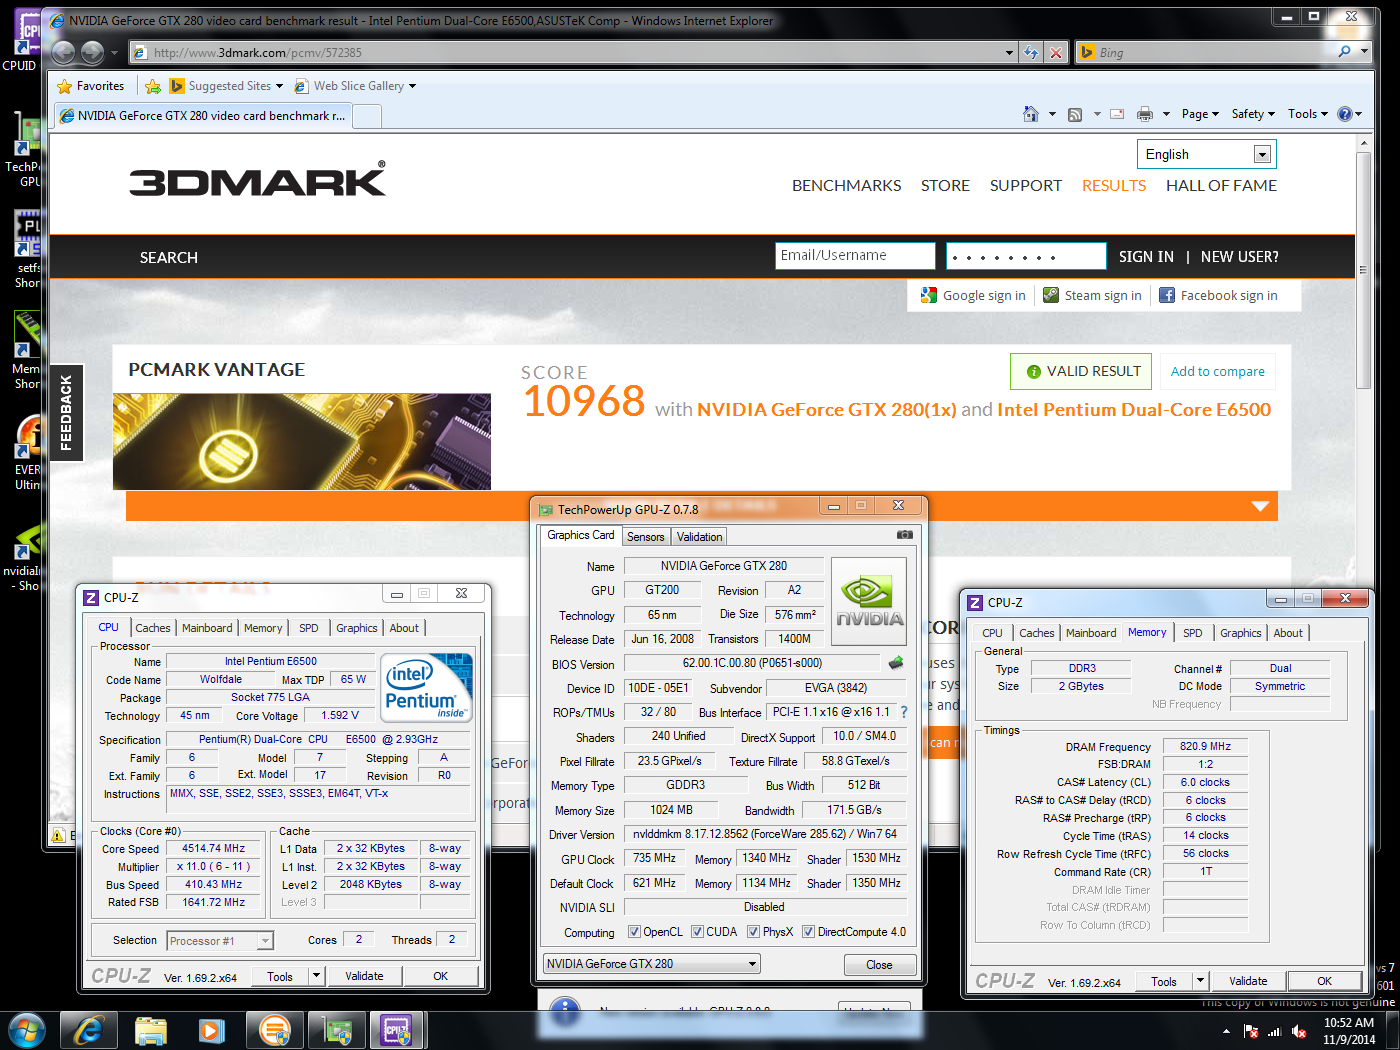The image size is (1400, 1050).
Task: Click the Bing search magnifier icon
Action: click(1344, 52)
